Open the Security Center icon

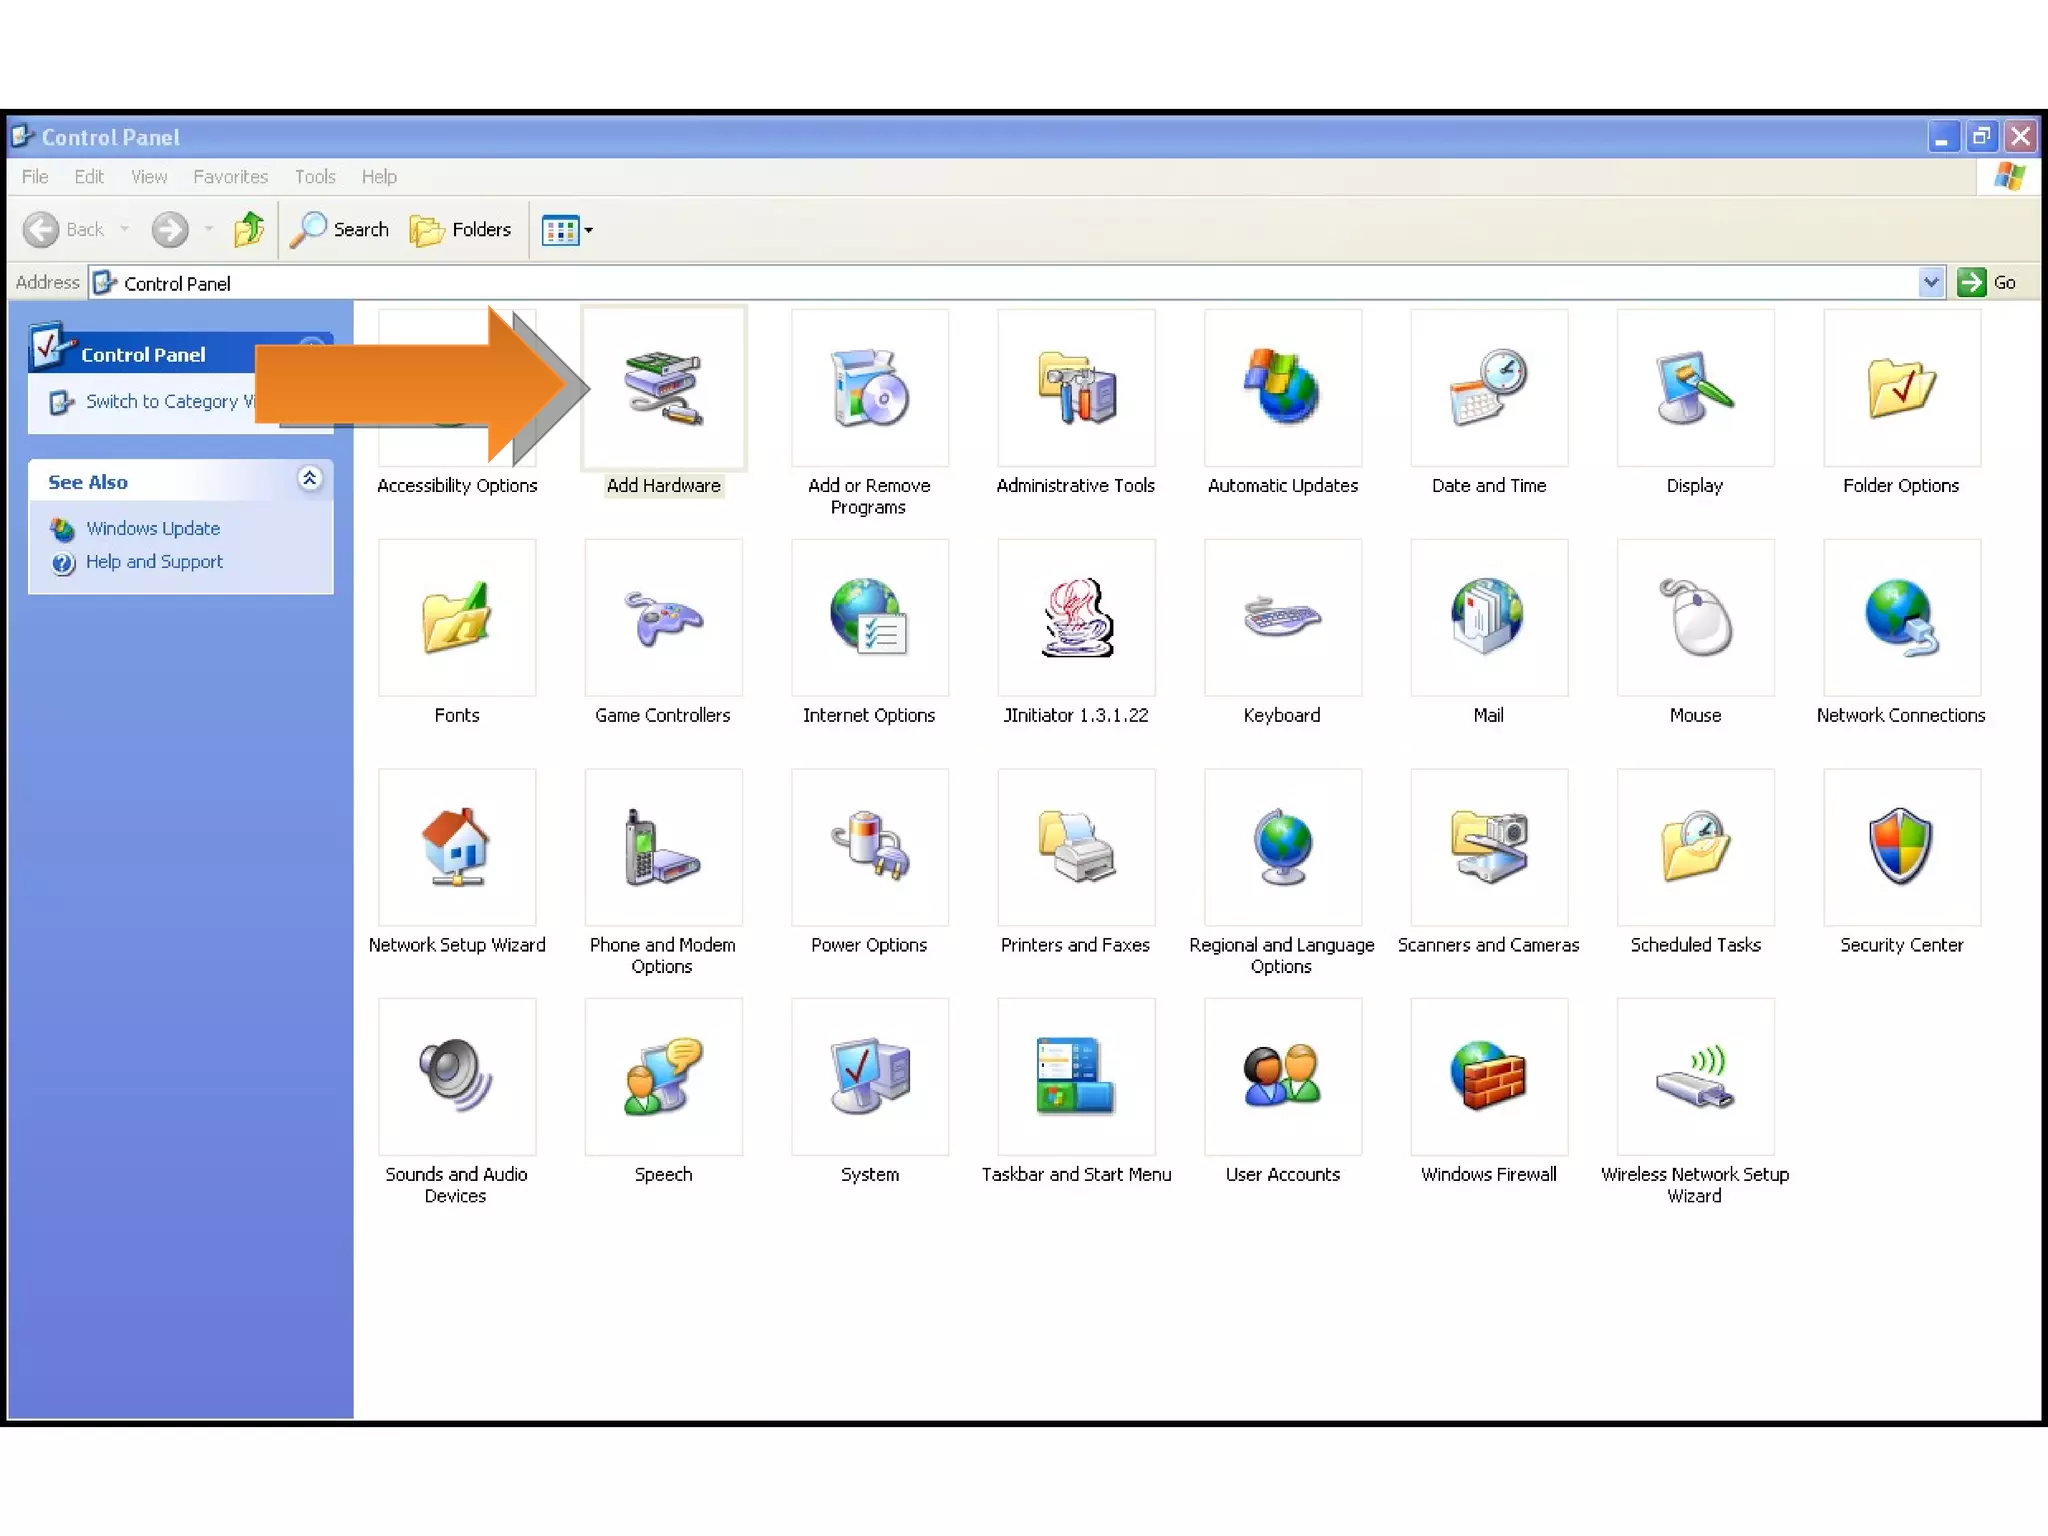point(1900,848)
